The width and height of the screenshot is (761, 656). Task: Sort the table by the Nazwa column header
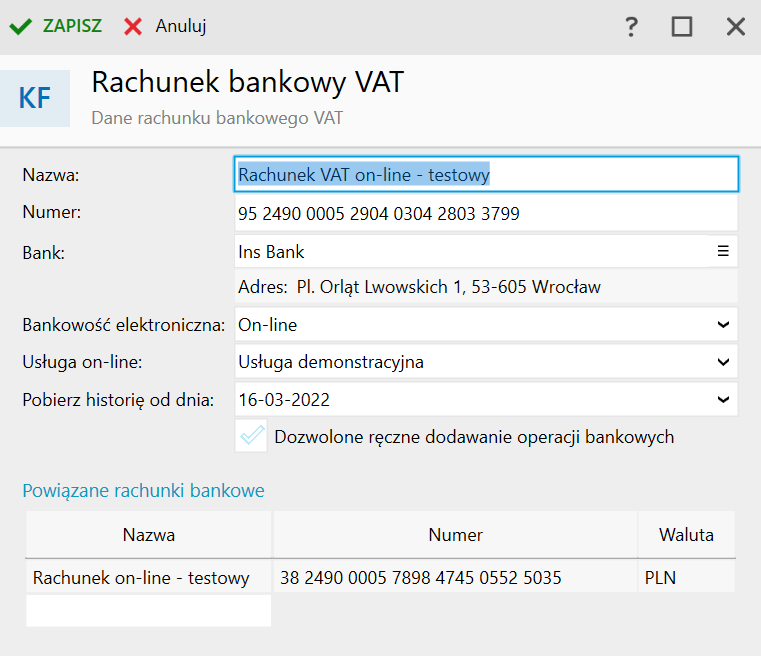[149, 535]
